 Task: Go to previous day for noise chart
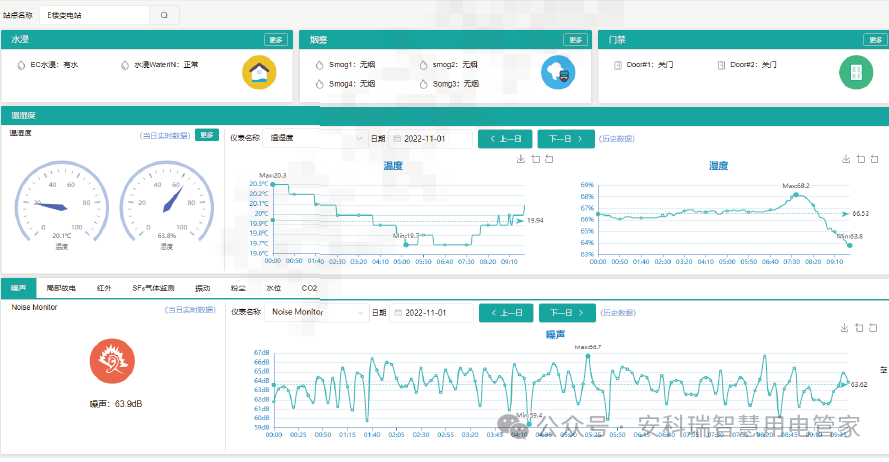[x=506, y=313]
